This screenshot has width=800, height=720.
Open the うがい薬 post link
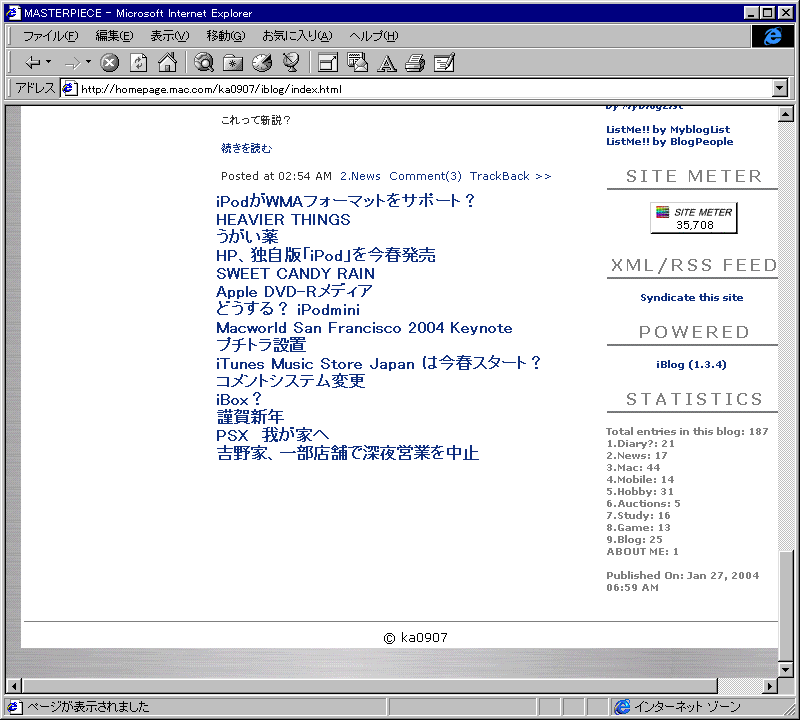click(247, 237)
